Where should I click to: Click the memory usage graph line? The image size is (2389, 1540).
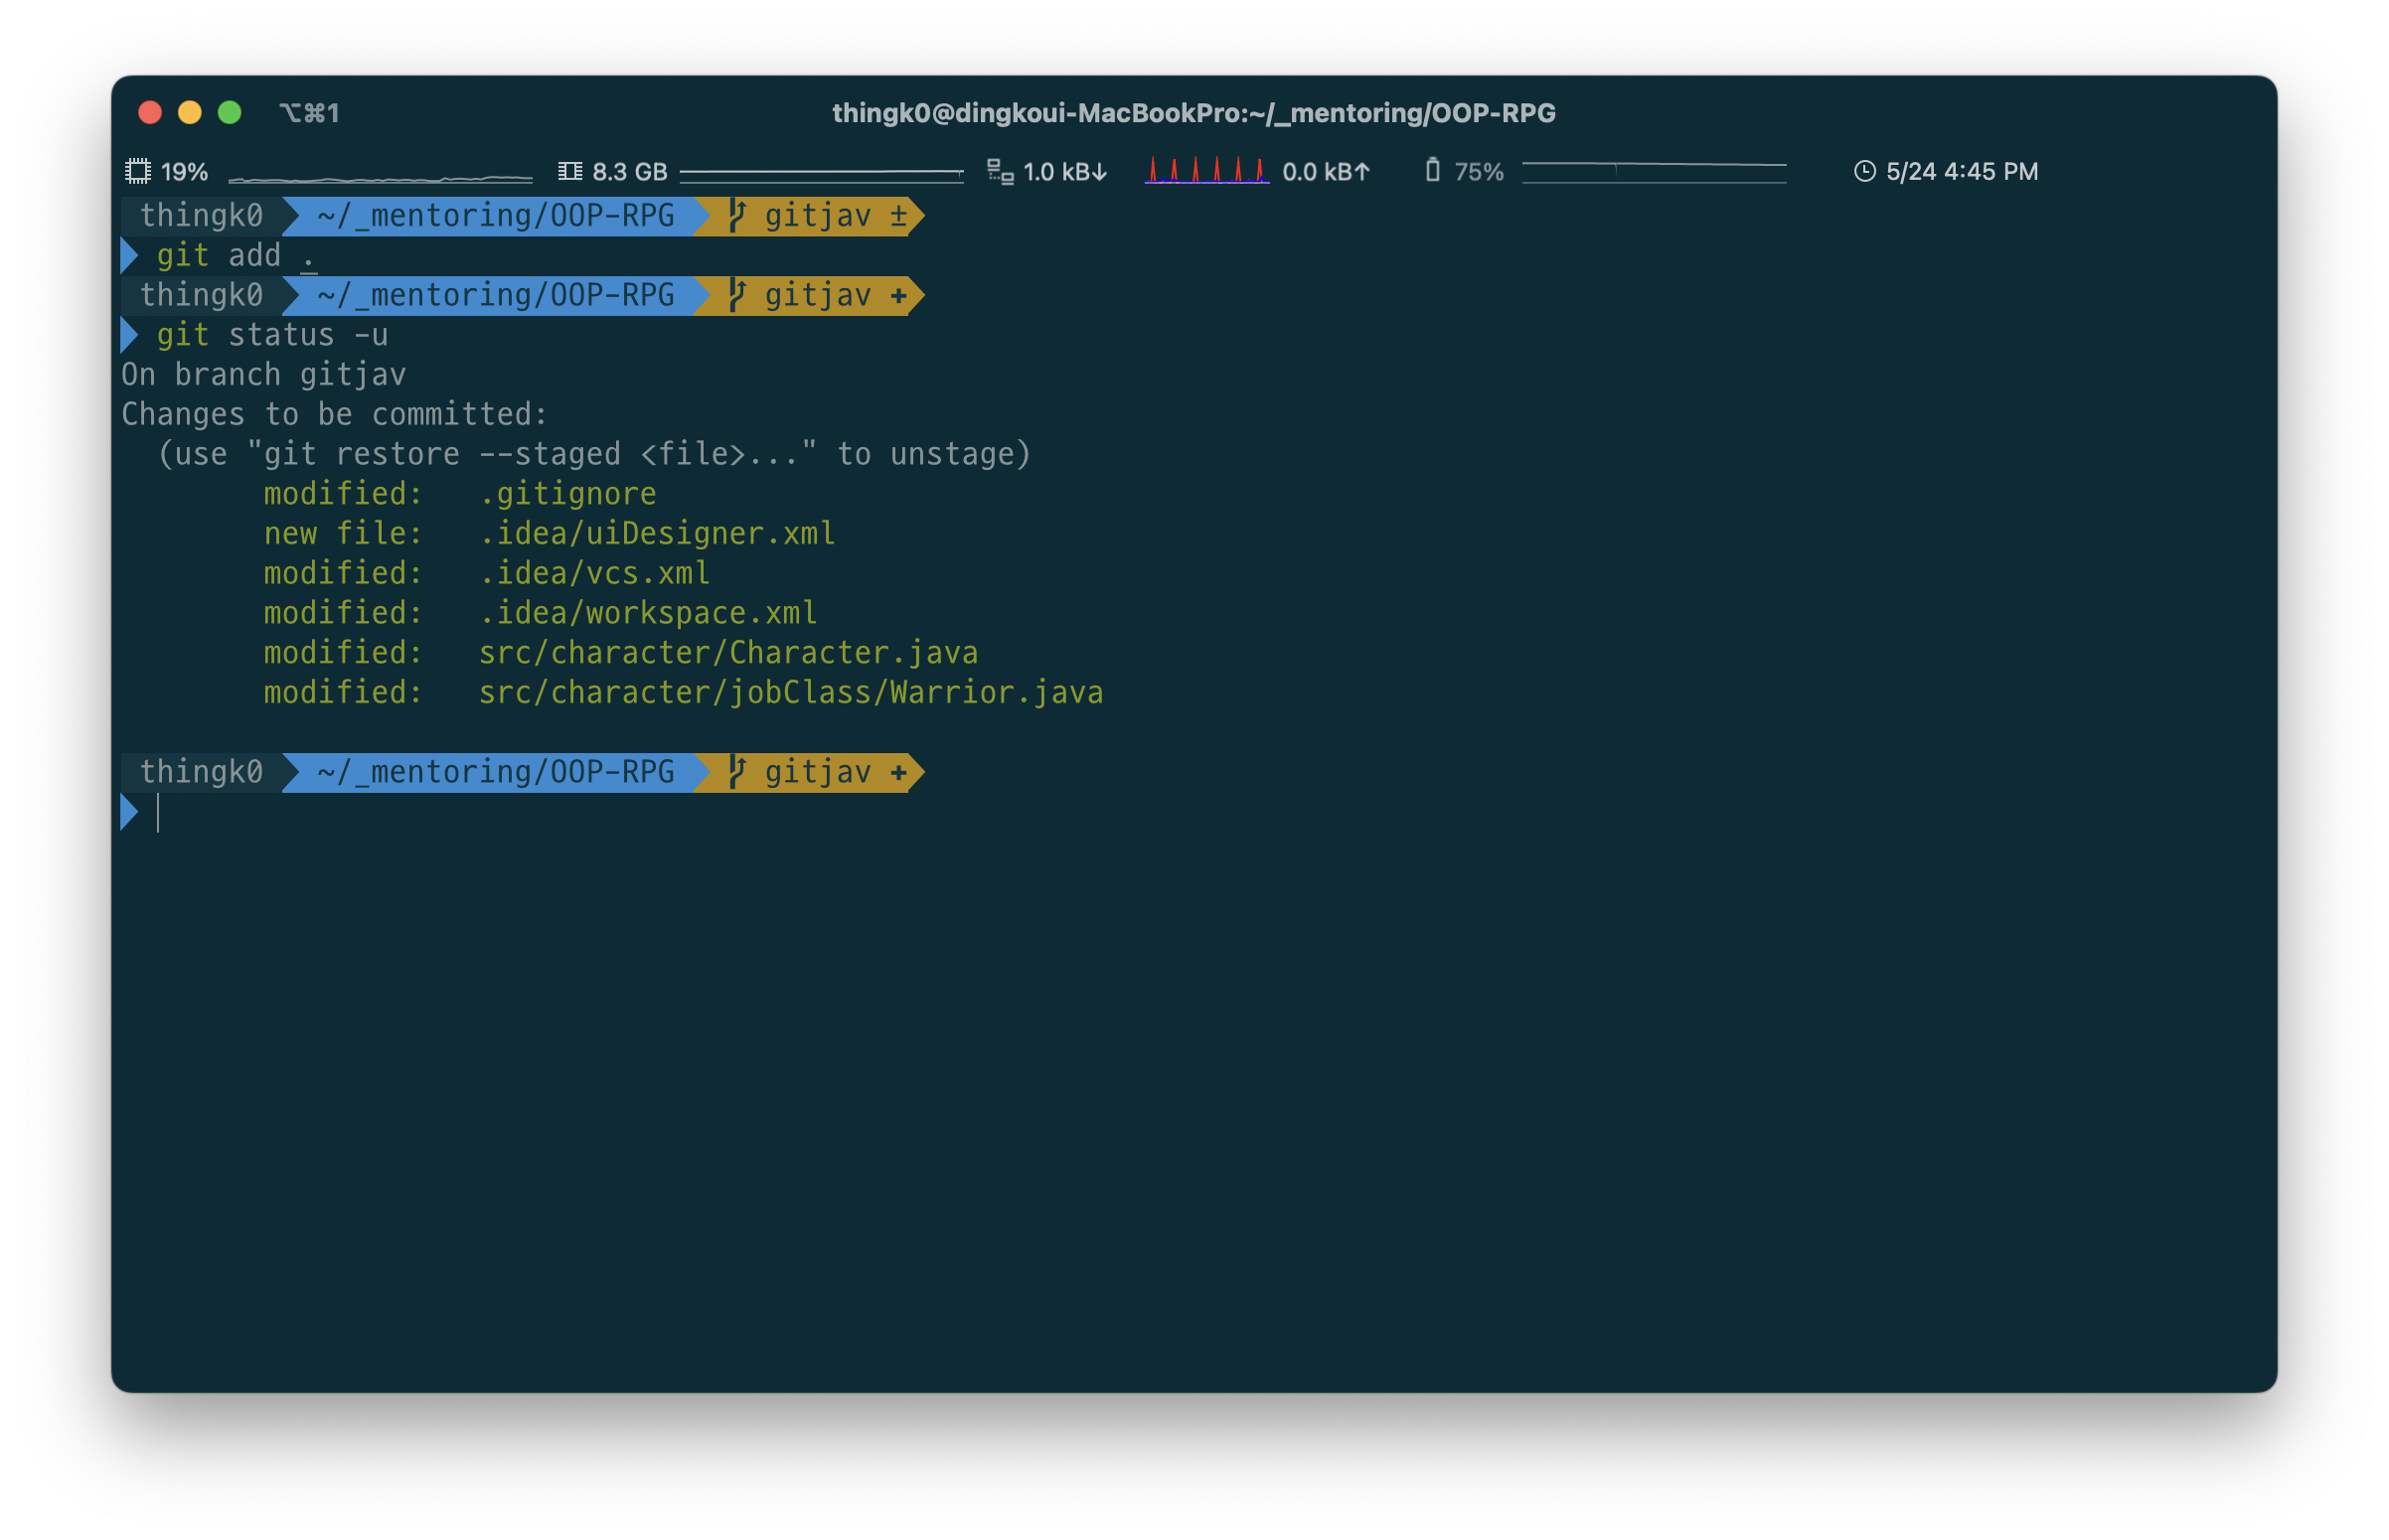820,173
